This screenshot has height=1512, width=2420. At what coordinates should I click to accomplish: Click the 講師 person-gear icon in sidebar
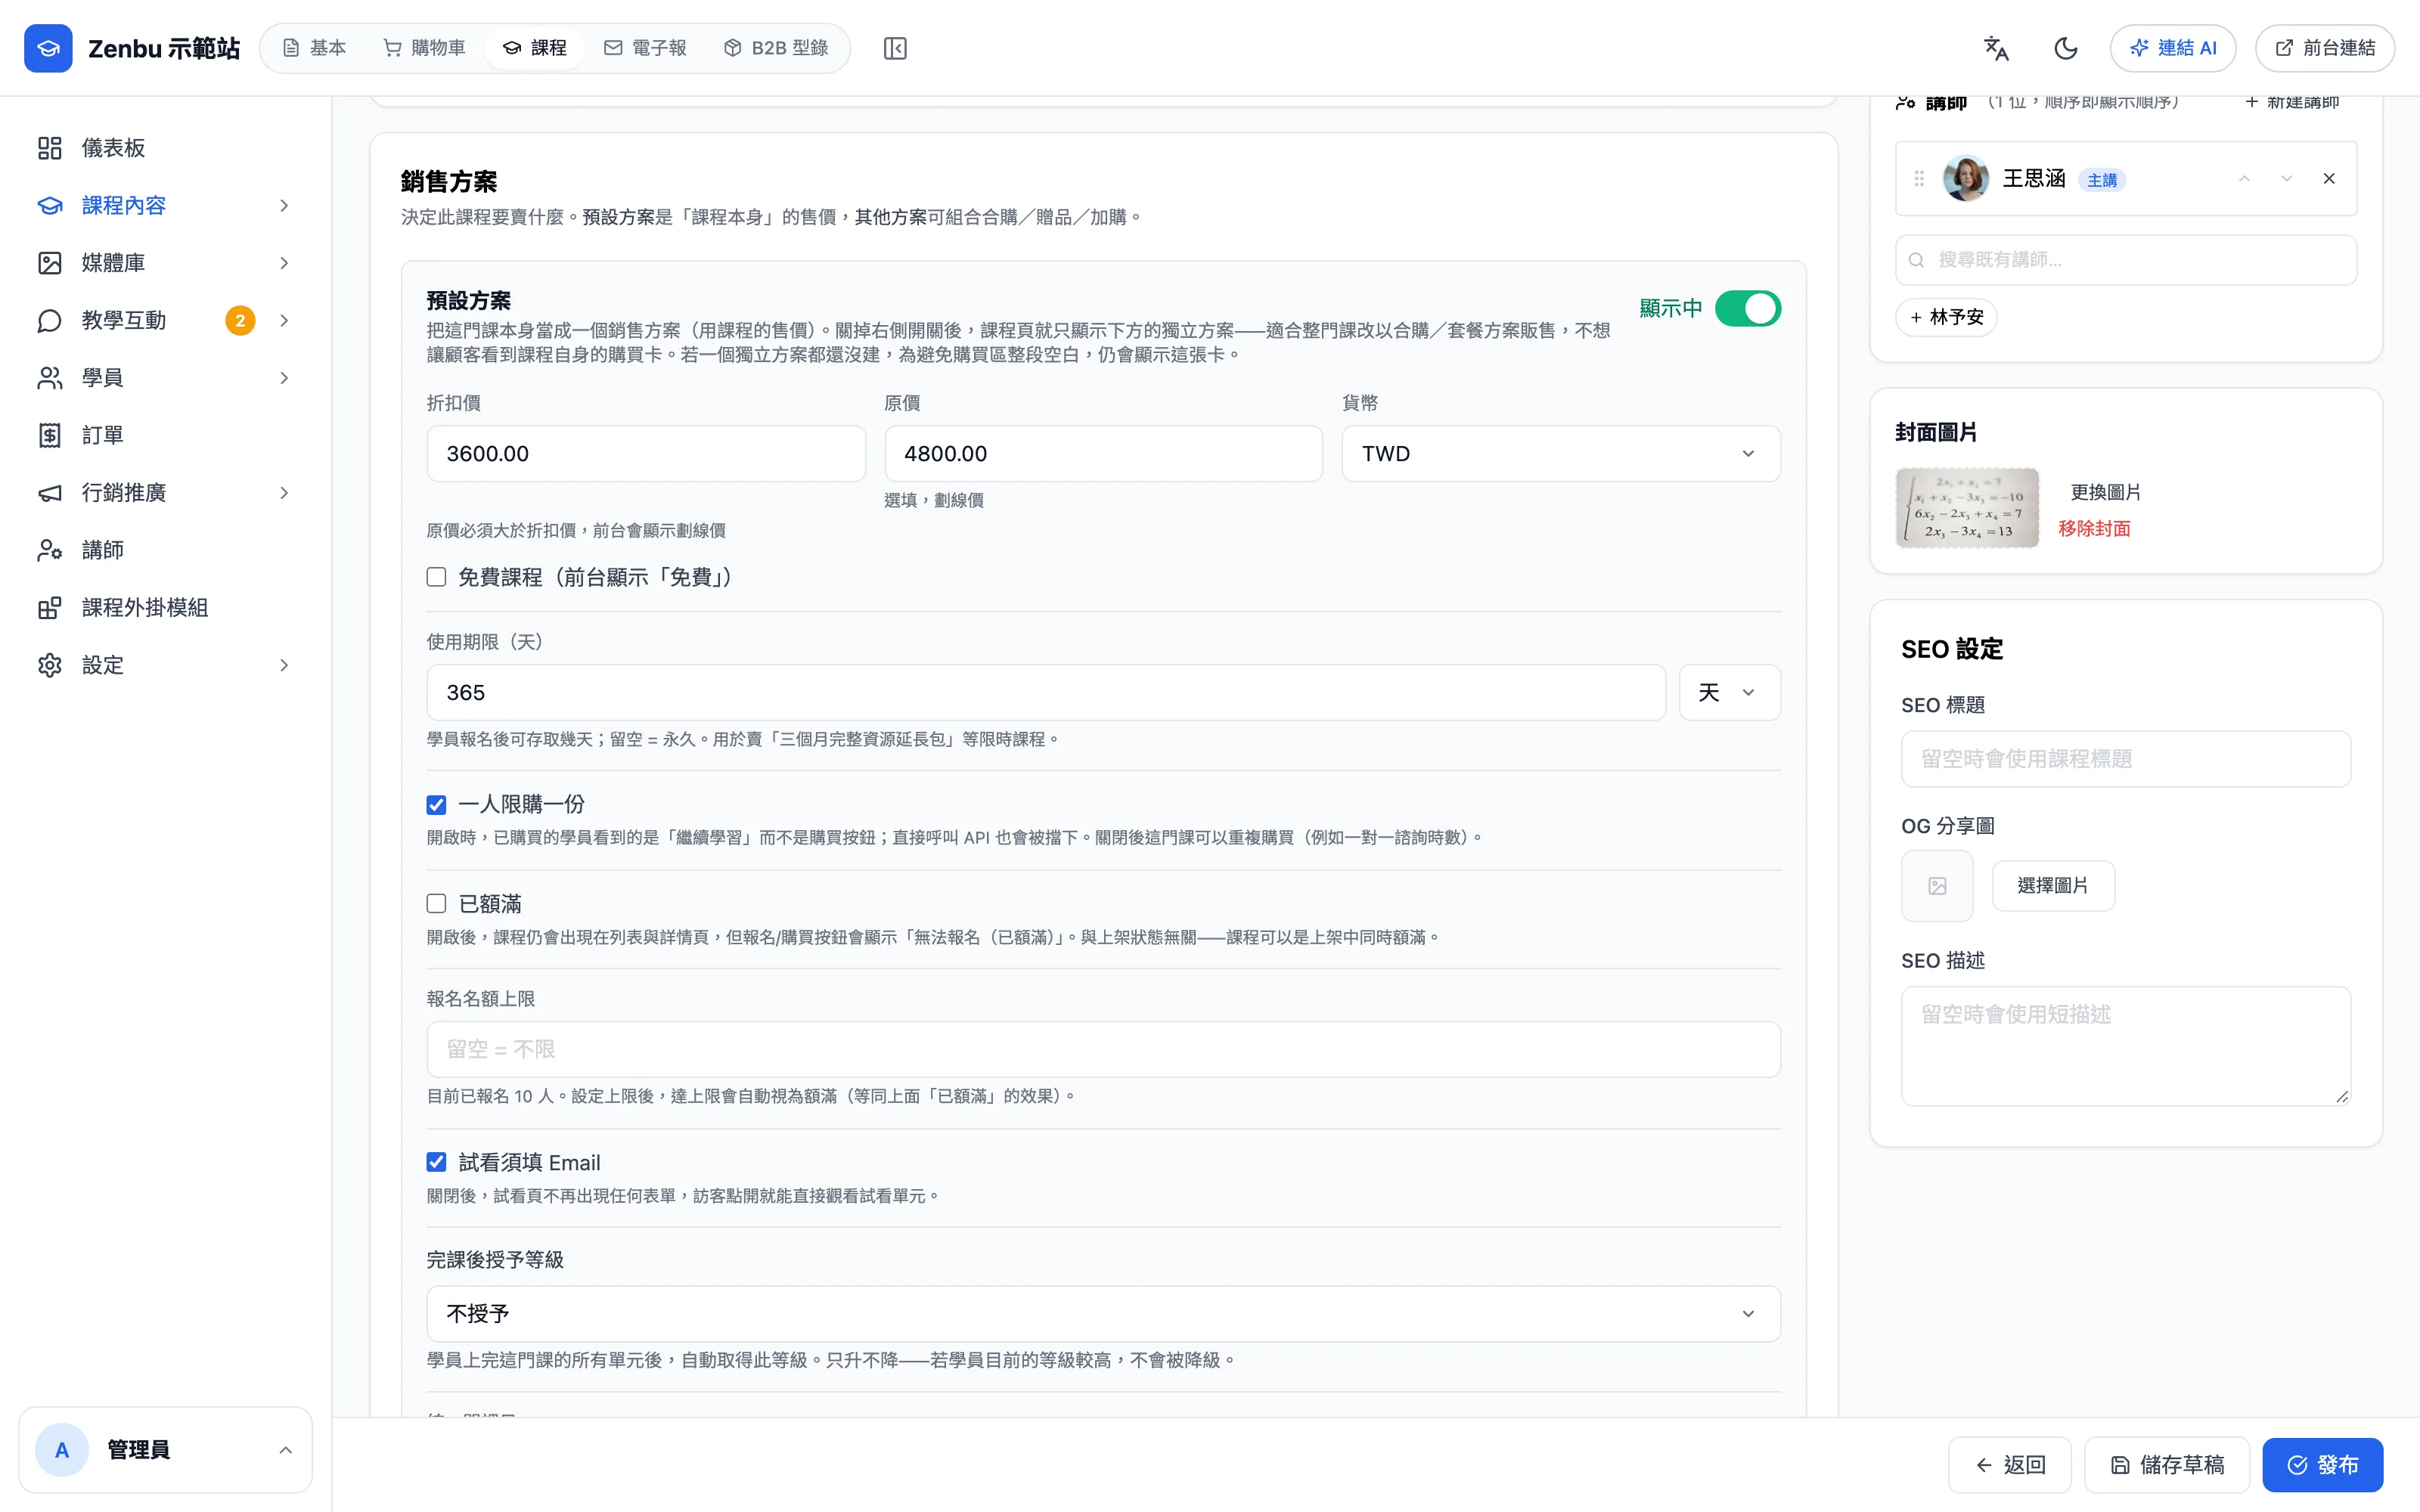(50, 550)
